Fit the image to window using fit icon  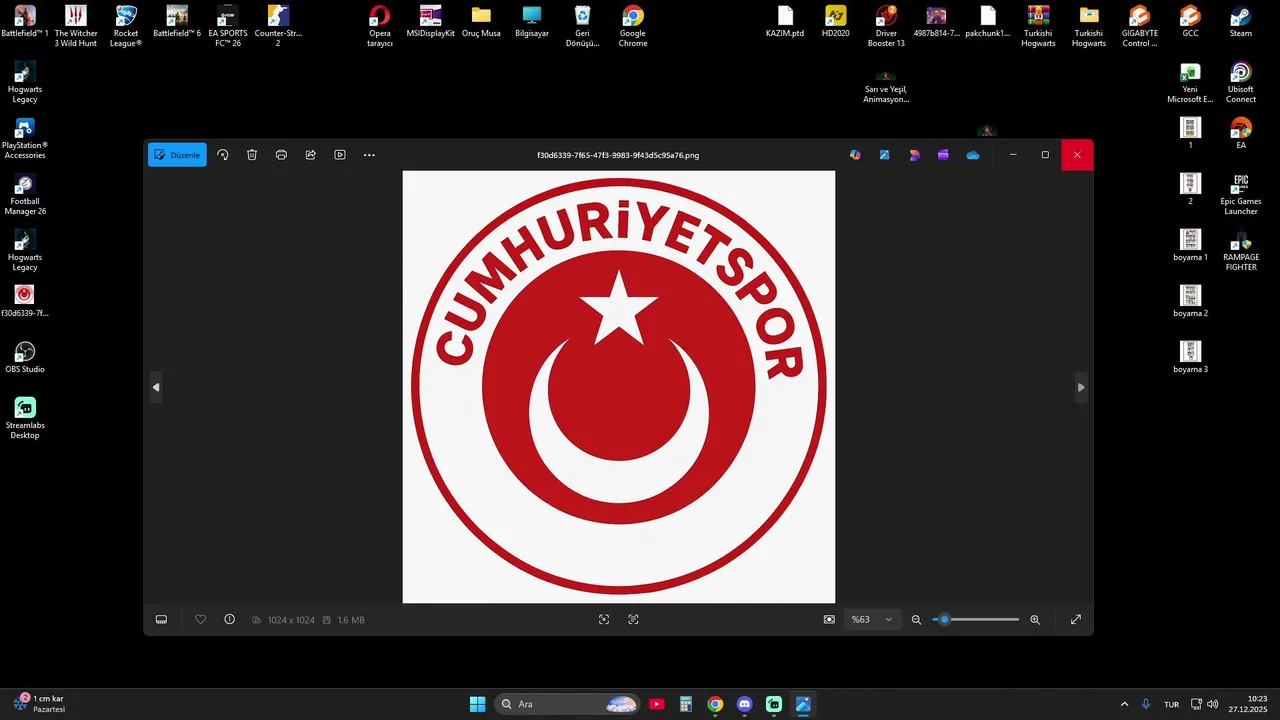[x=829, y=620]
